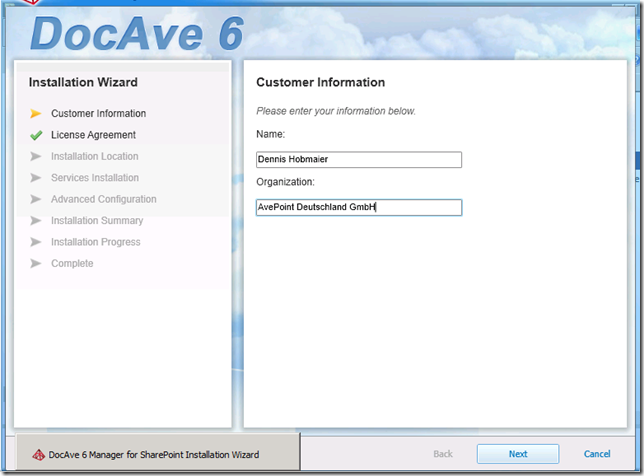Focus the Name input field
This screenshot has width=644, height=476.
pos(359,159)
